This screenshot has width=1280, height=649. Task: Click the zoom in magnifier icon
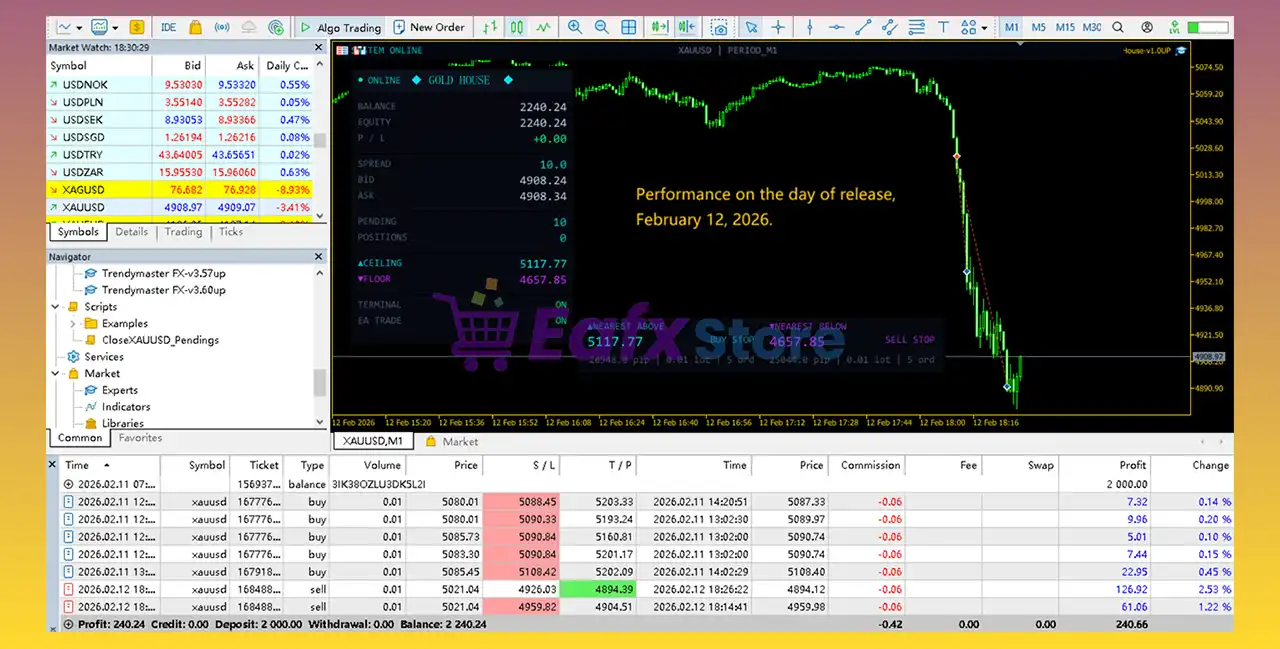pos(574,27)
